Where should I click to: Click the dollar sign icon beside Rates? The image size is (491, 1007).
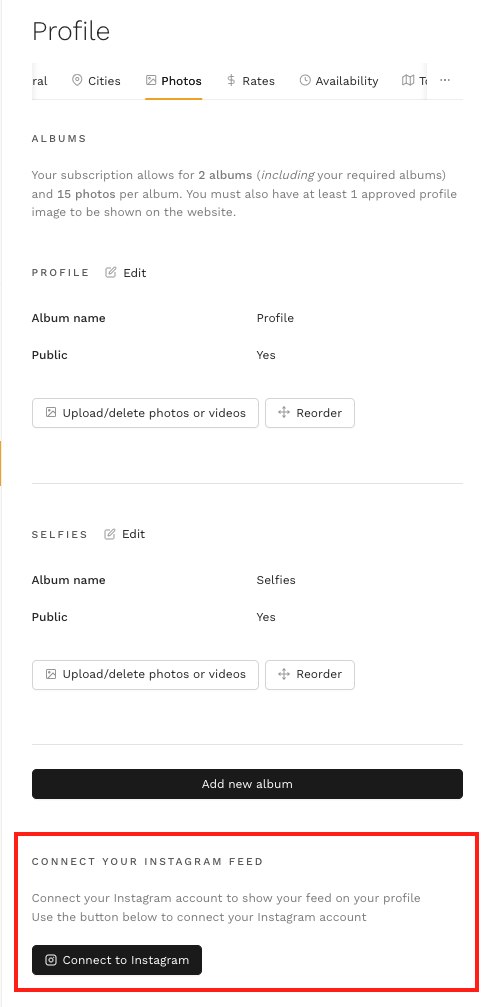pyautogui.click(x=231, y=80)
